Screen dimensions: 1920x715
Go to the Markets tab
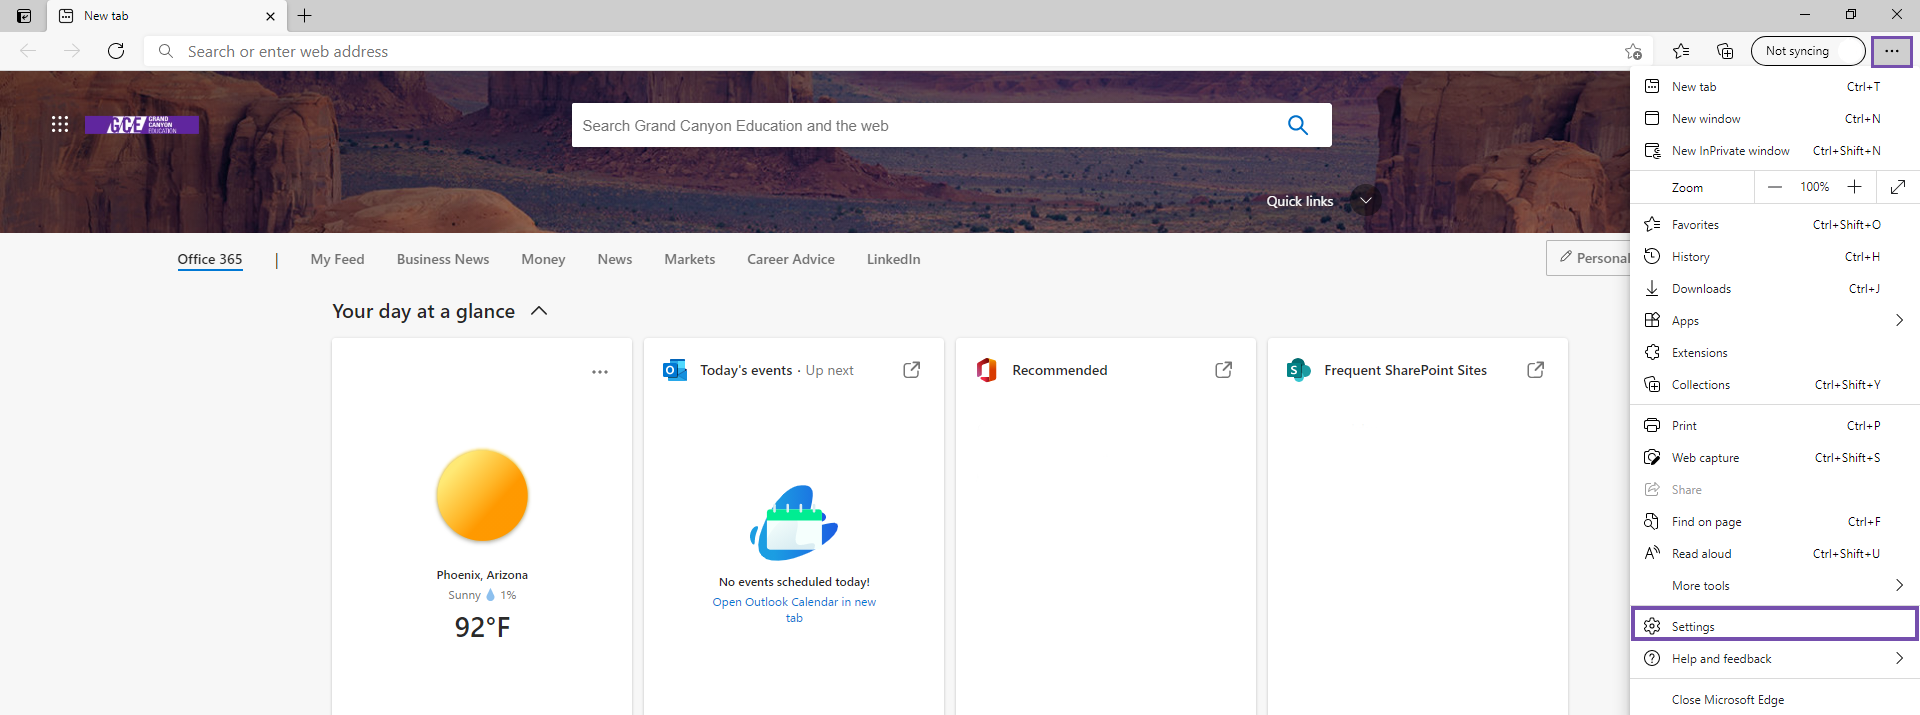point(690,259)
